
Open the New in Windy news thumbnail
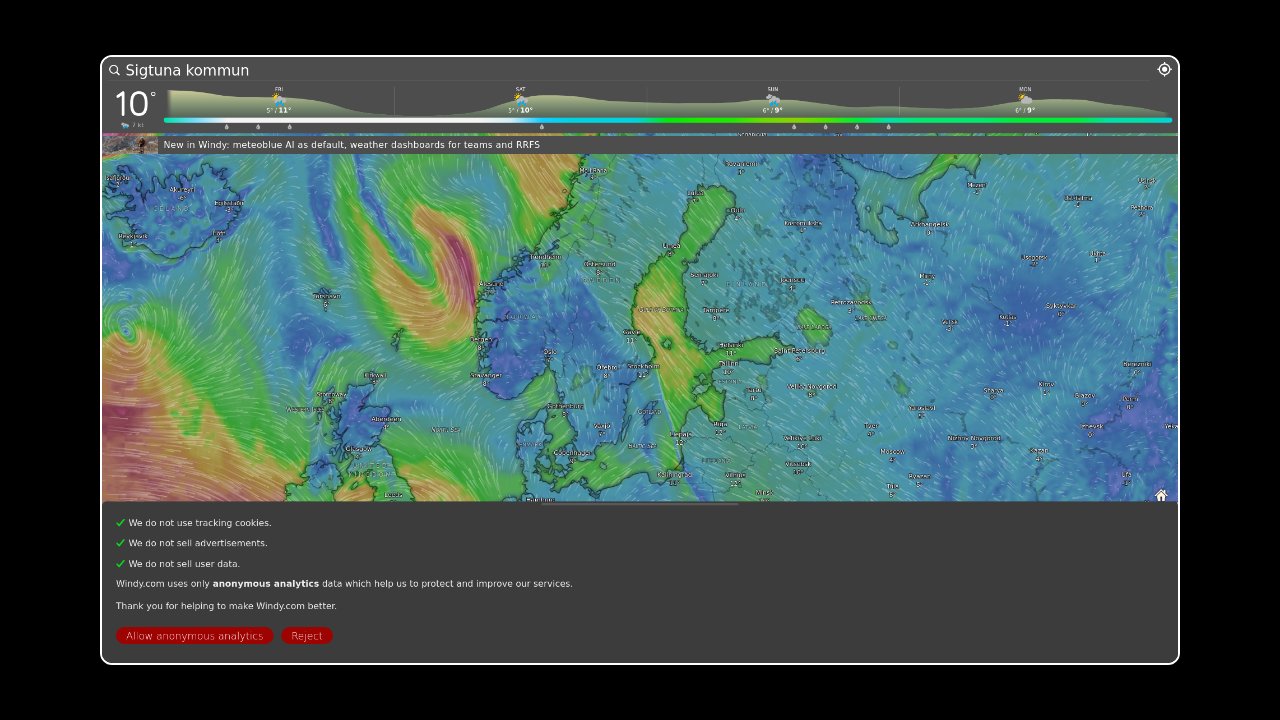point(130,144)
